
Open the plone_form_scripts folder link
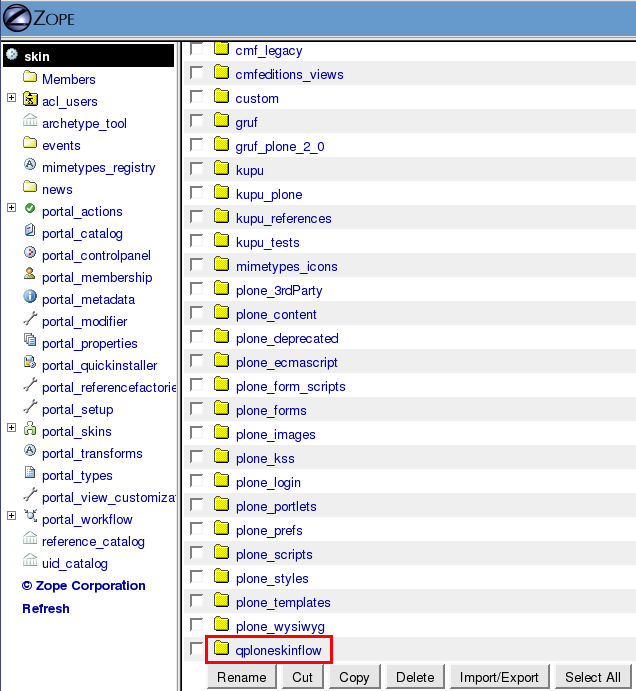[290, 386]
